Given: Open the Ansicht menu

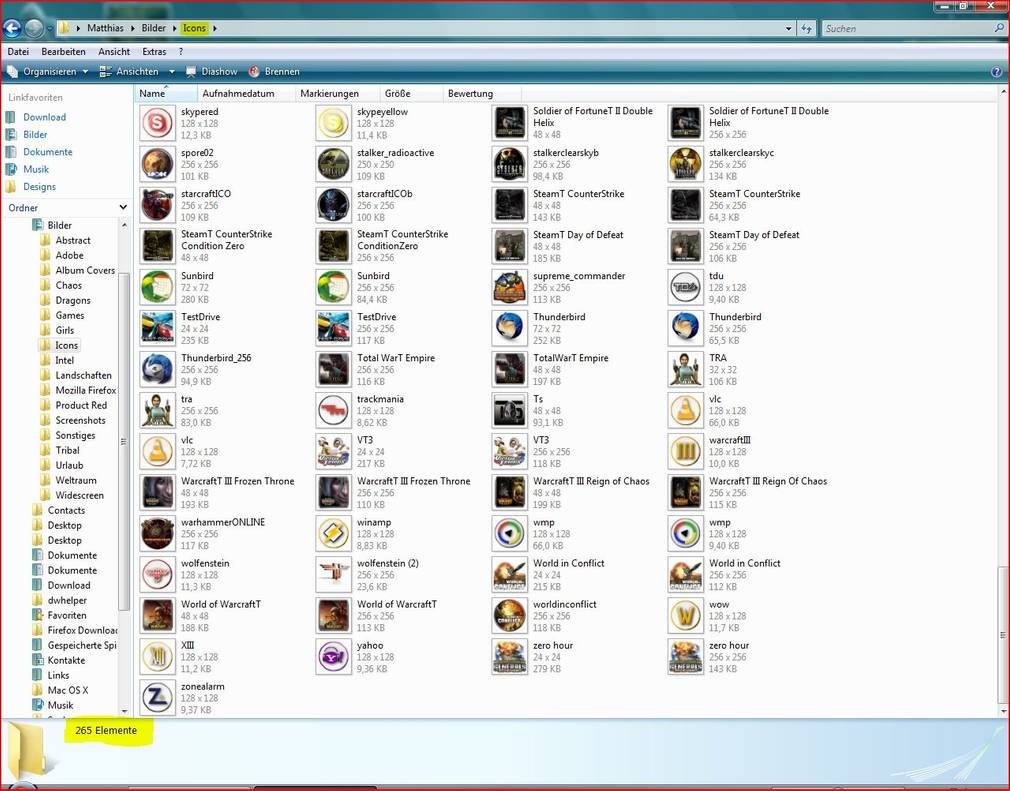Looking at the screenshot, I should point(114,52).
